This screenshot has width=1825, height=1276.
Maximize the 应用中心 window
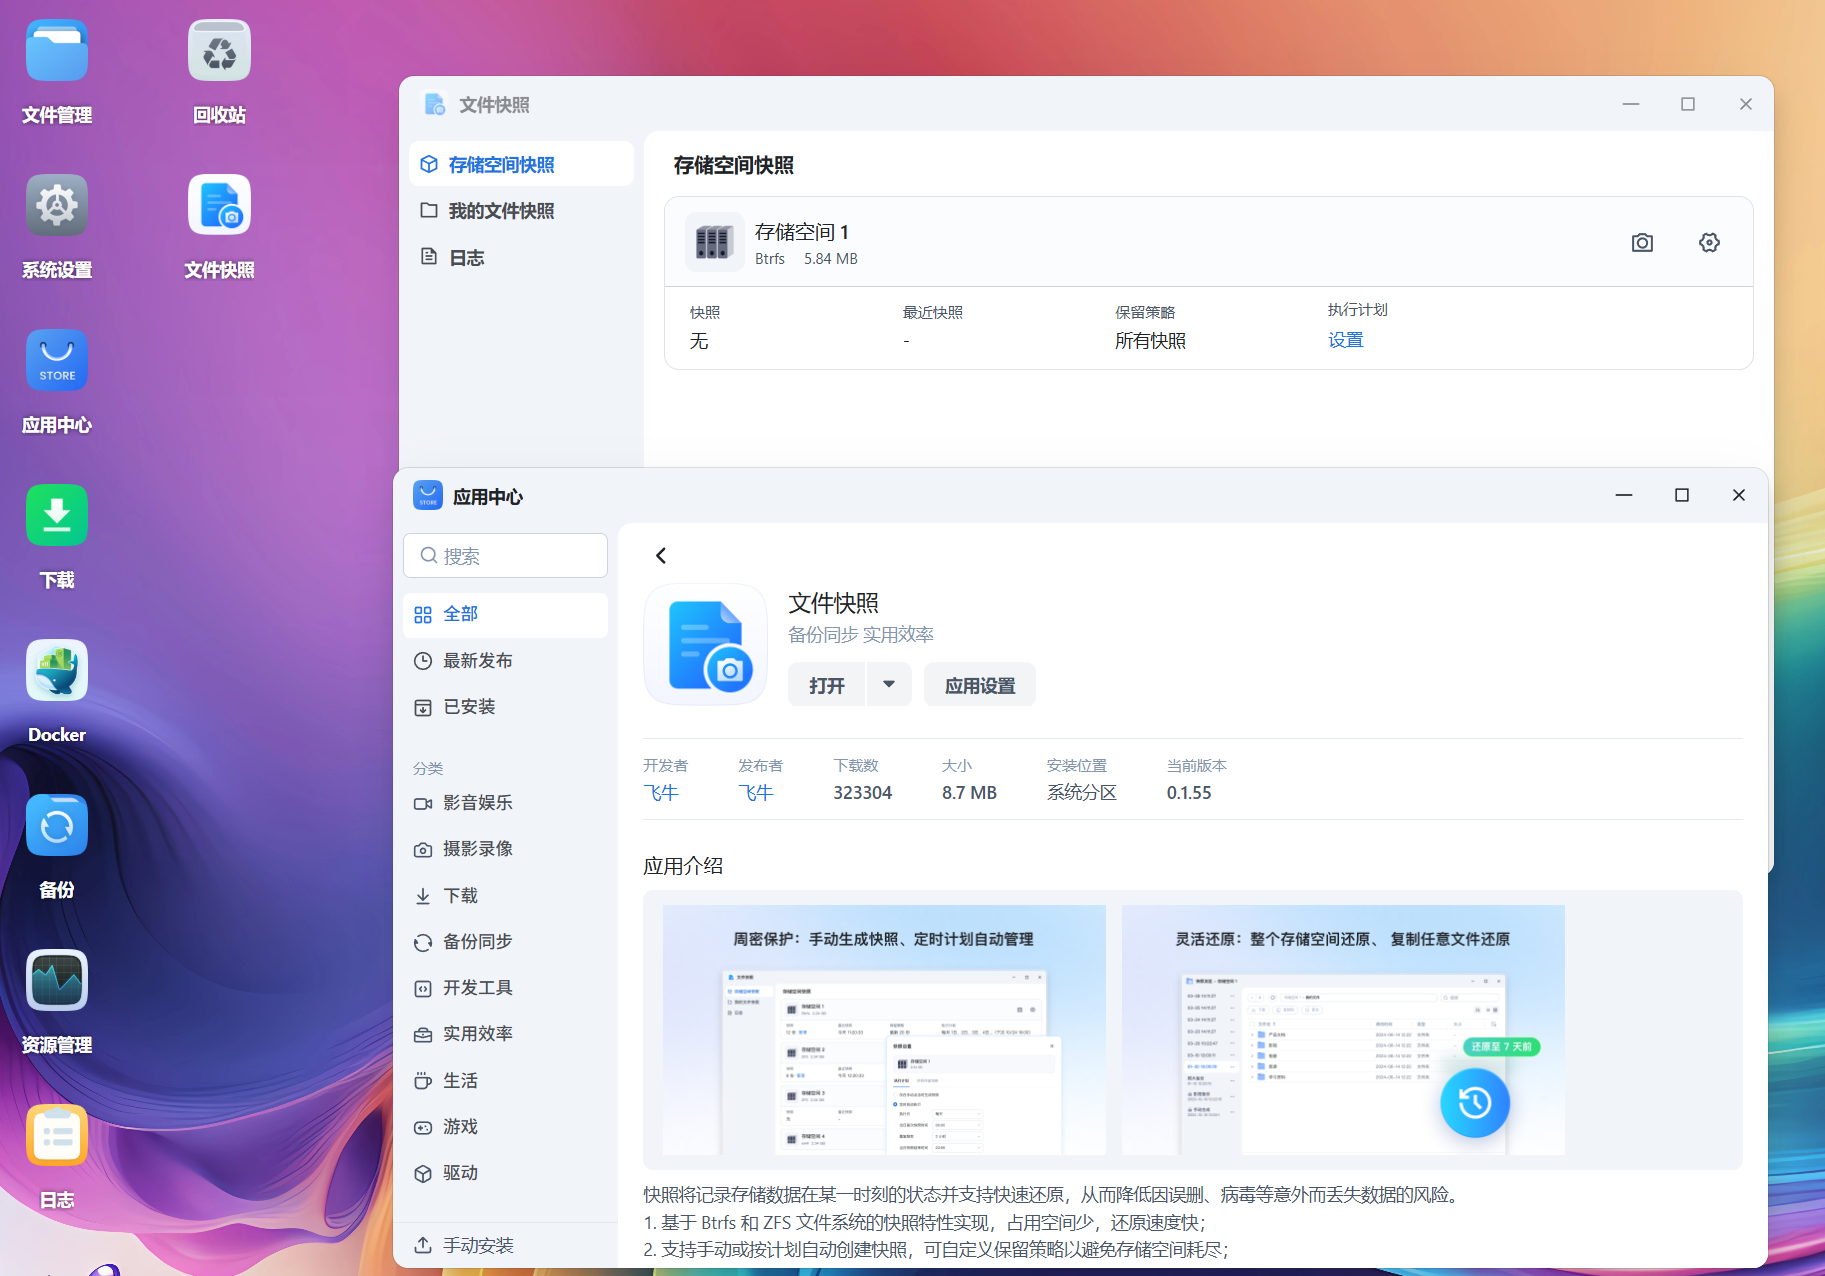click(x=1682, y=495)
